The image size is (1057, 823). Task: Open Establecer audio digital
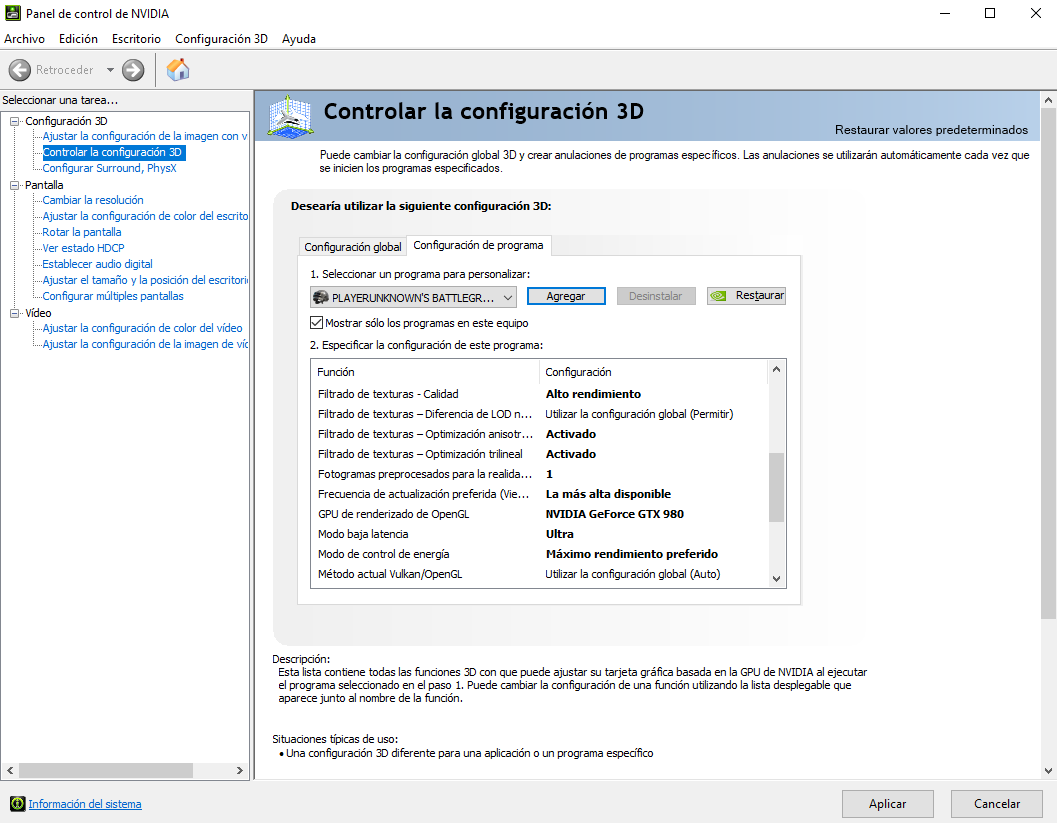point(98,264)
